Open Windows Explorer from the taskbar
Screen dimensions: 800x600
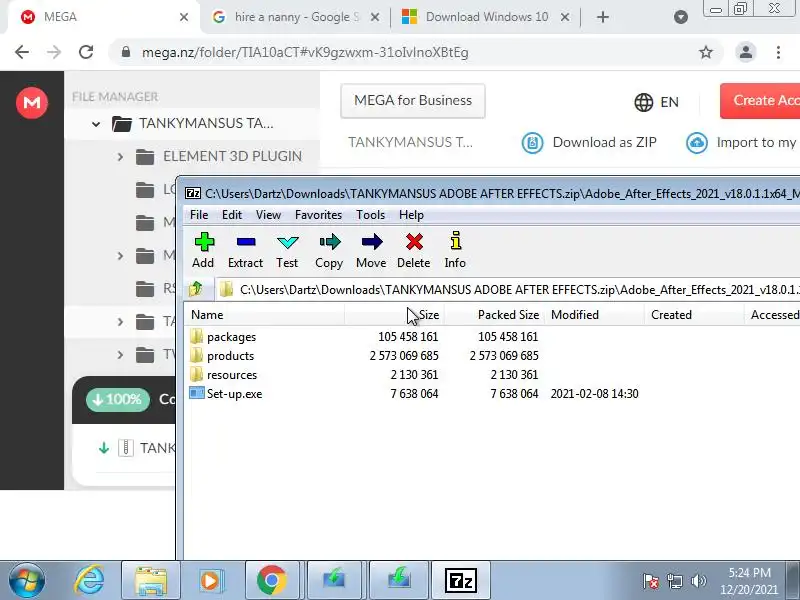tap(151, 580)
